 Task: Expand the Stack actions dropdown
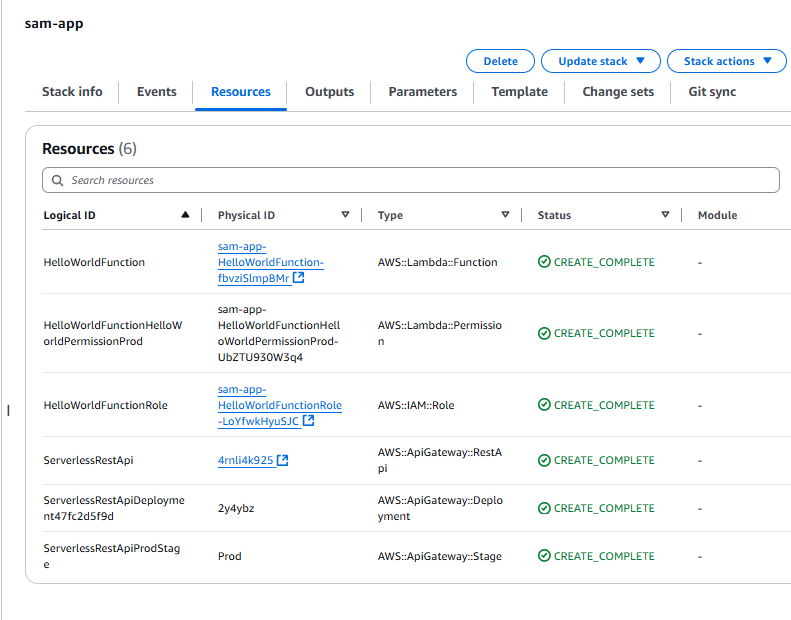pos(726,61)
